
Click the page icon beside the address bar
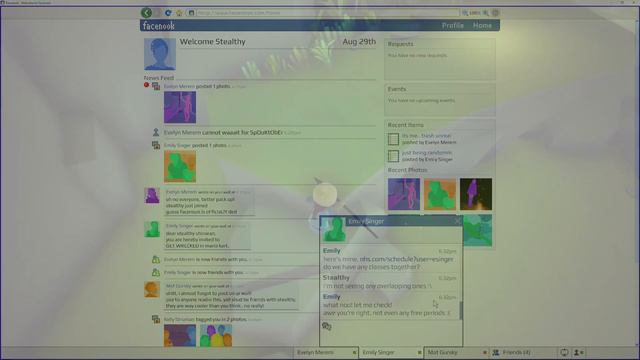pyautogui.click(x=191, y=13)
